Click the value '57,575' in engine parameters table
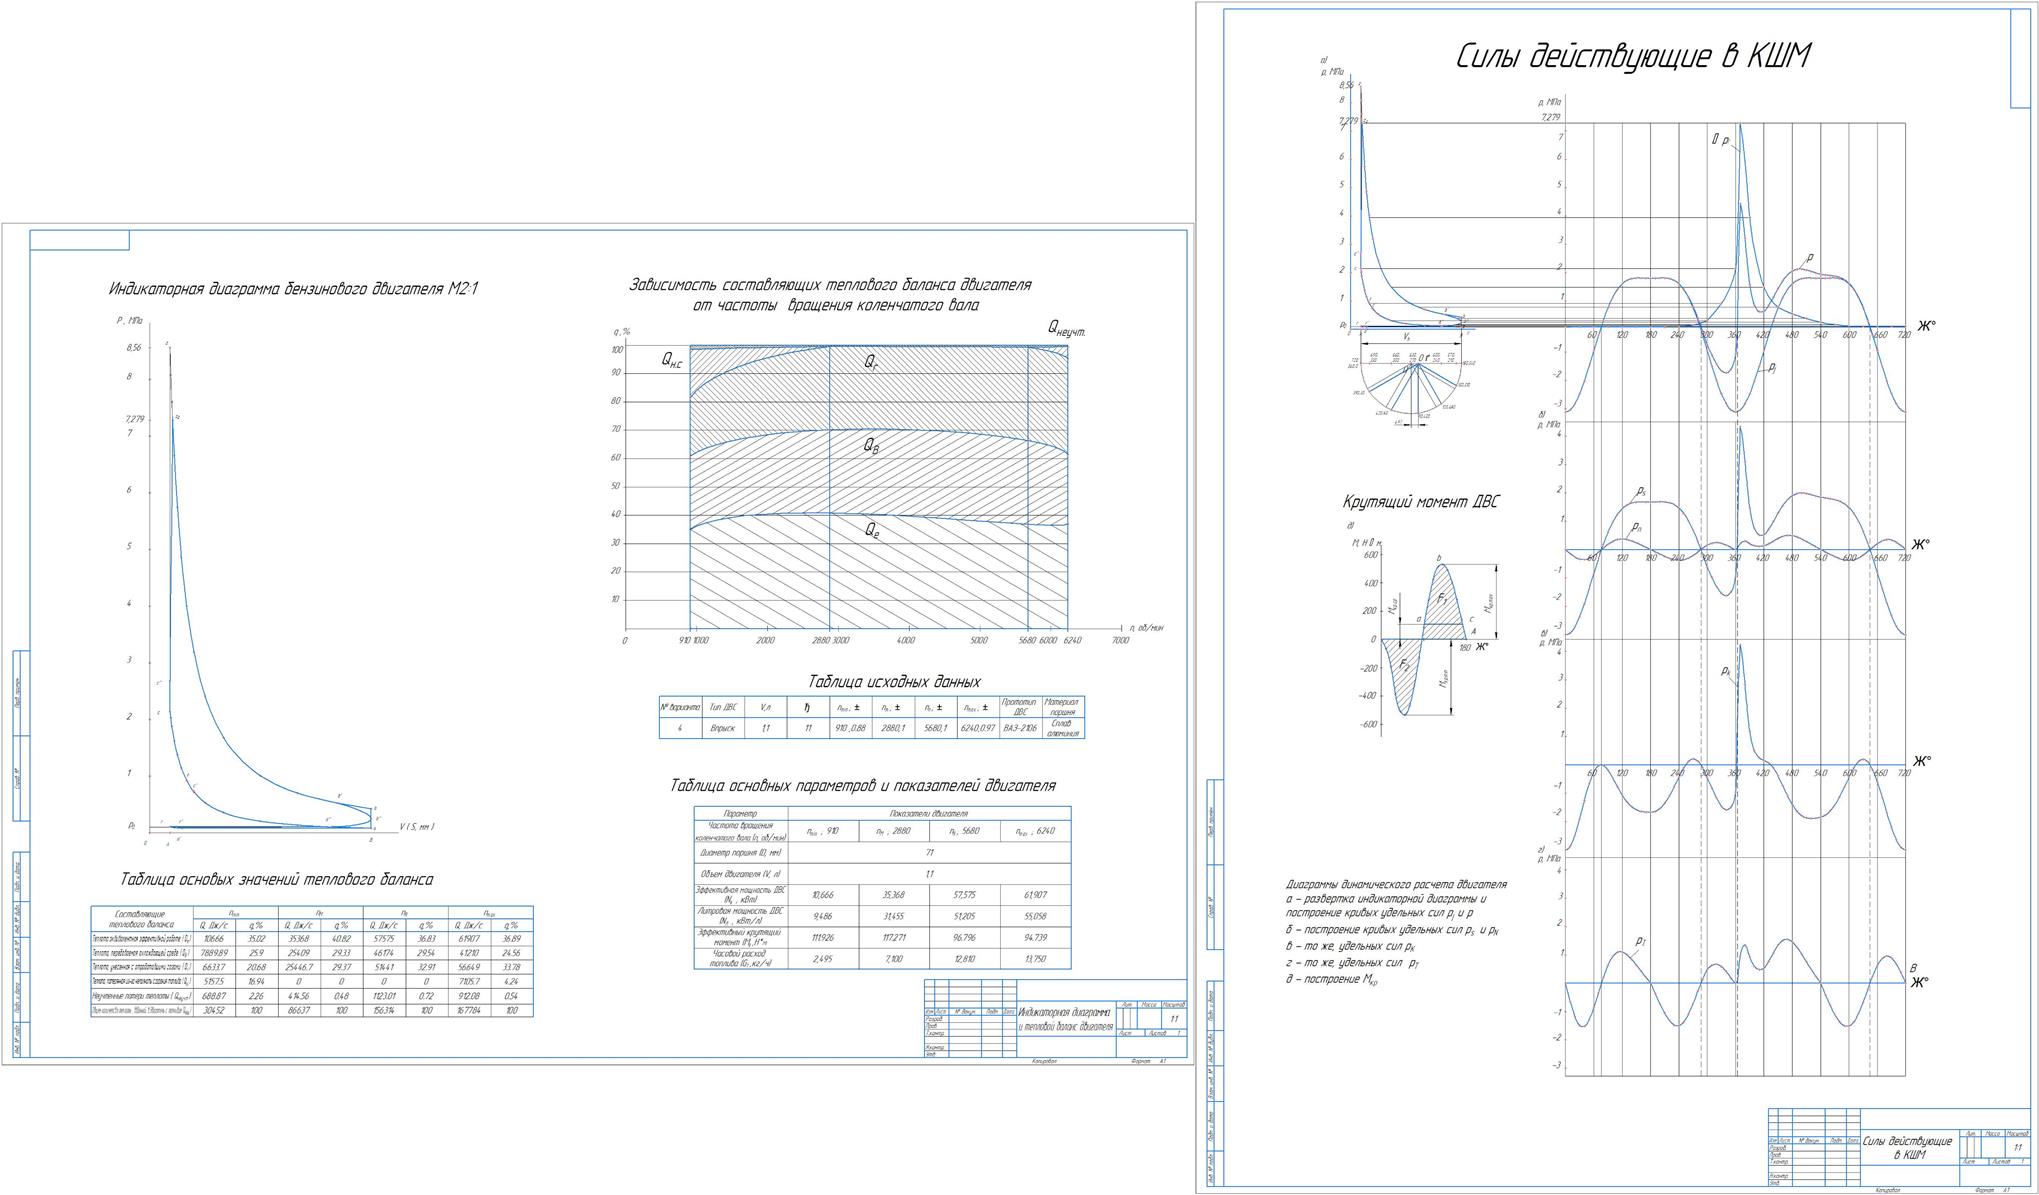 point(965,895)
